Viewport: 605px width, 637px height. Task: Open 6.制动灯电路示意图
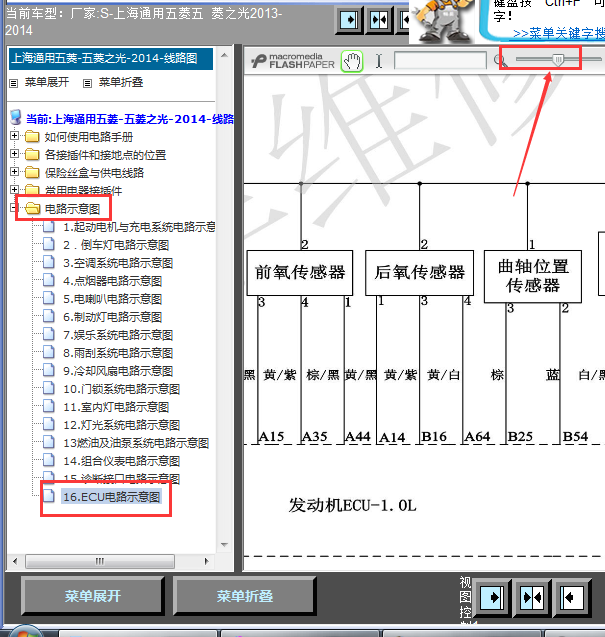[x=113, y=316]
